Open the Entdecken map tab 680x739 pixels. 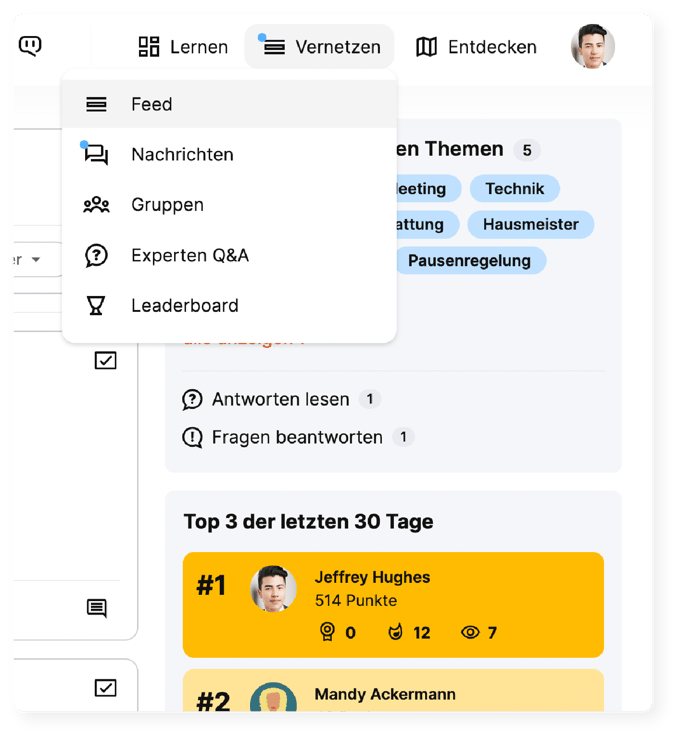476,47
